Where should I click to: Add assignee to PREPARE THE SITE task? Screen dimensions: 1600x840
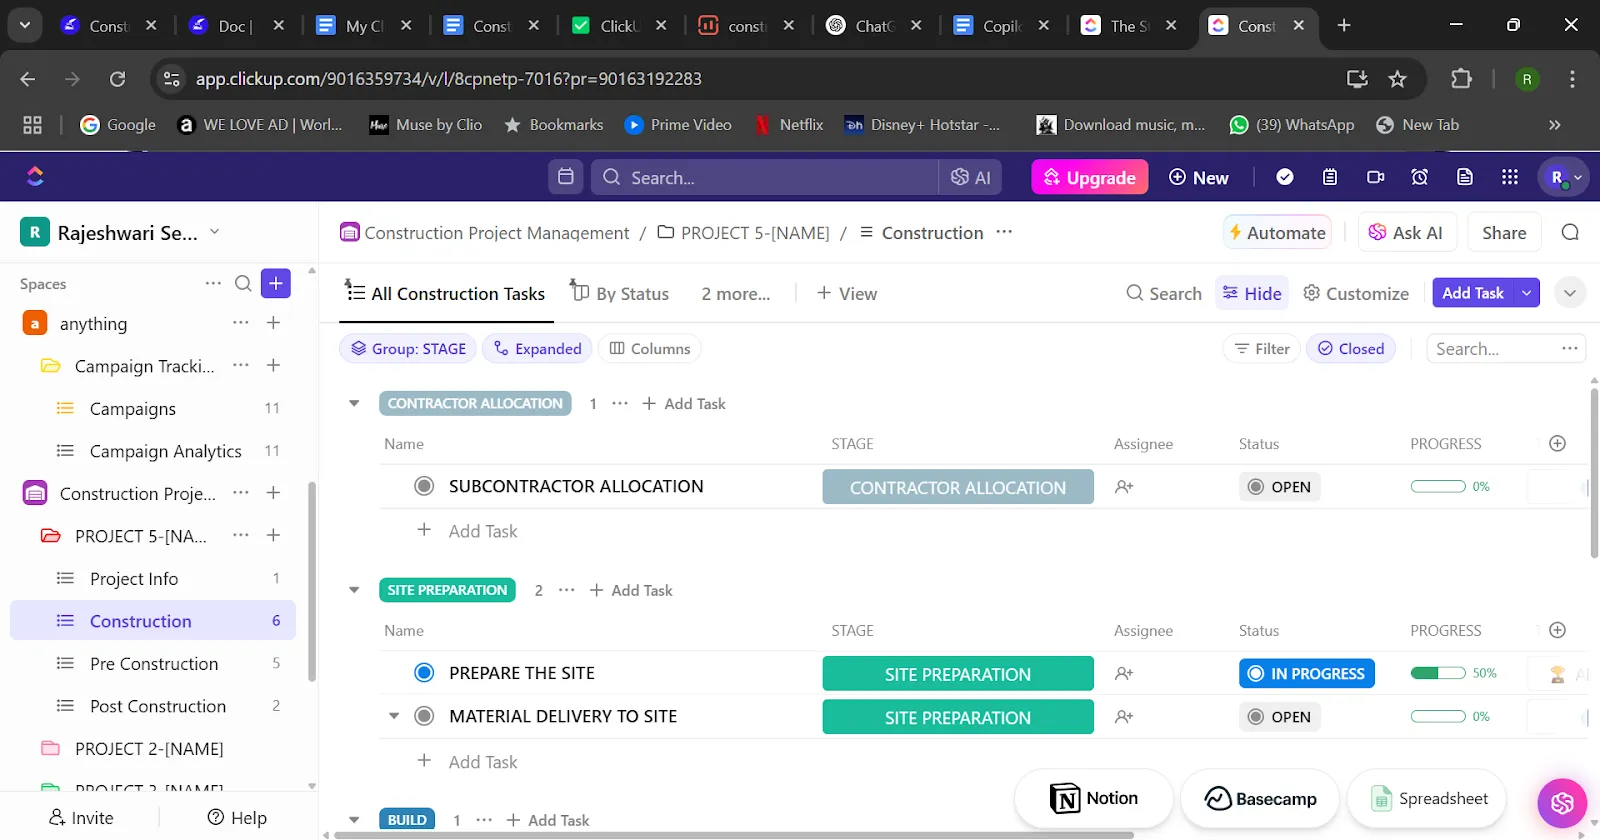point(1124,674)
